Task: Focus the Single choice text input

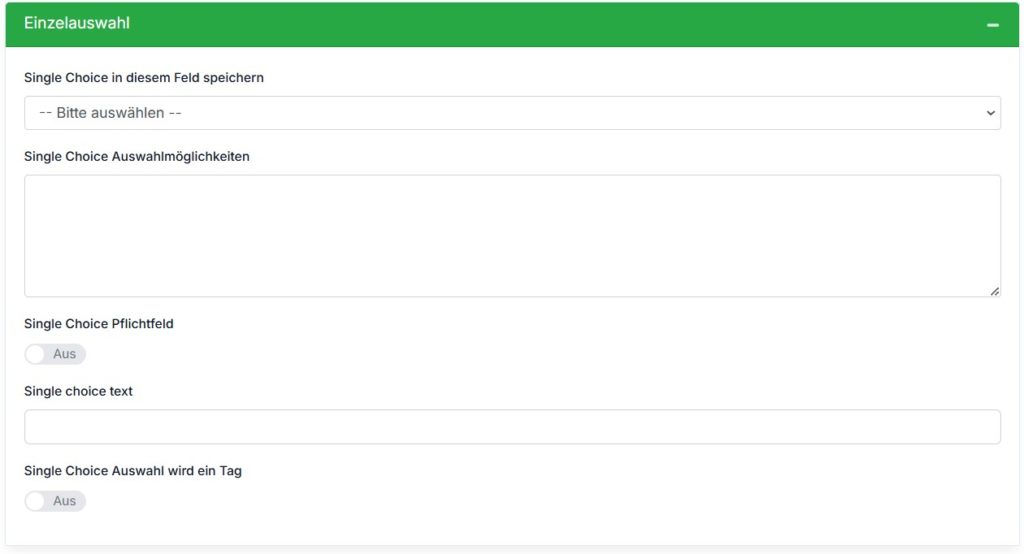Action: point(512,427)
